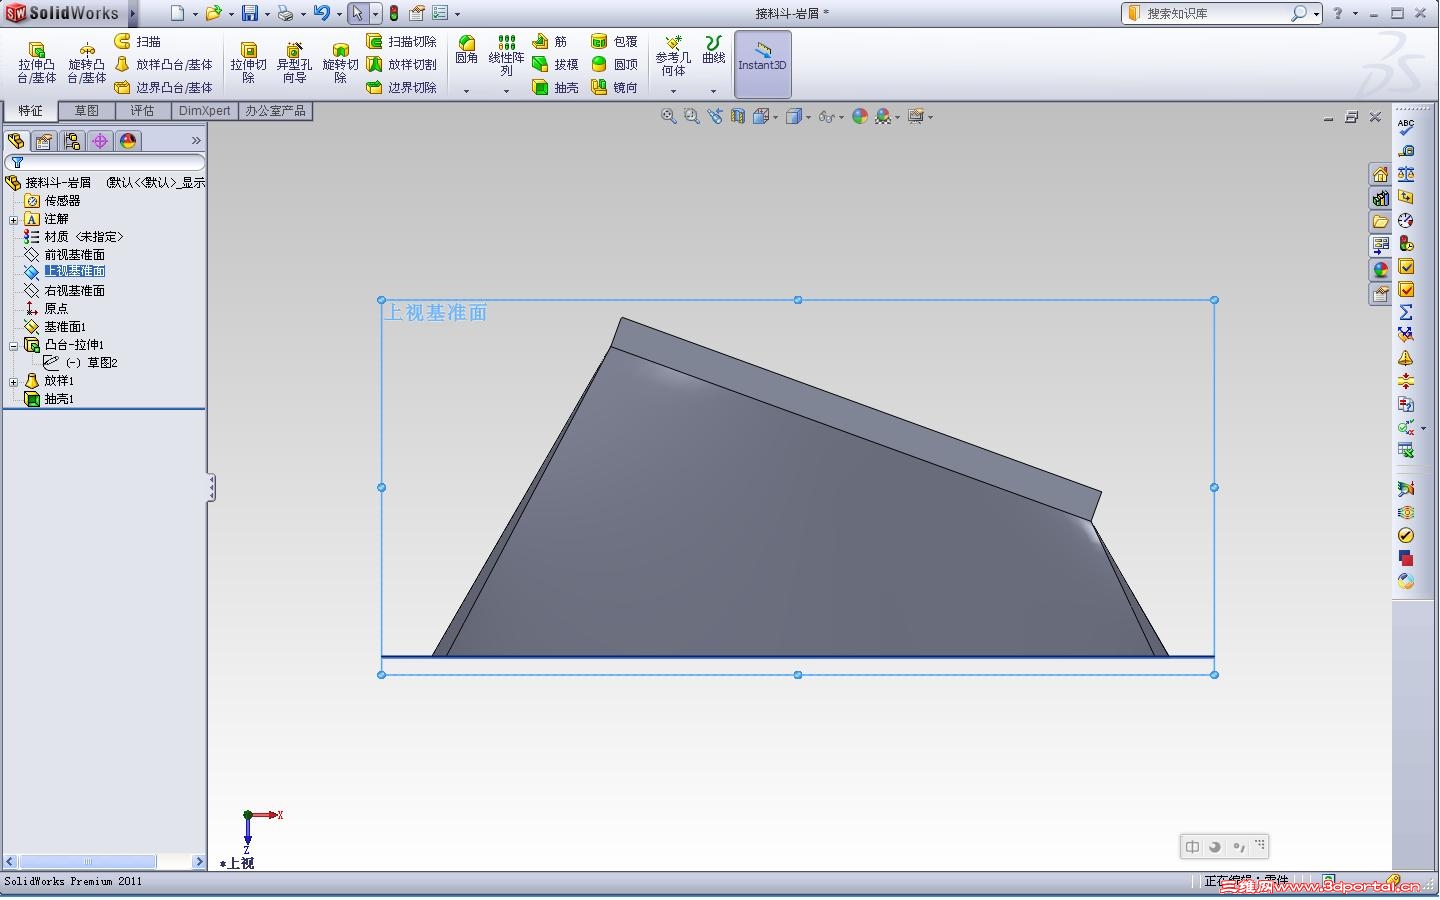
Task: Click the 边界切除 boundary cut tool
Action: (402, 87)
